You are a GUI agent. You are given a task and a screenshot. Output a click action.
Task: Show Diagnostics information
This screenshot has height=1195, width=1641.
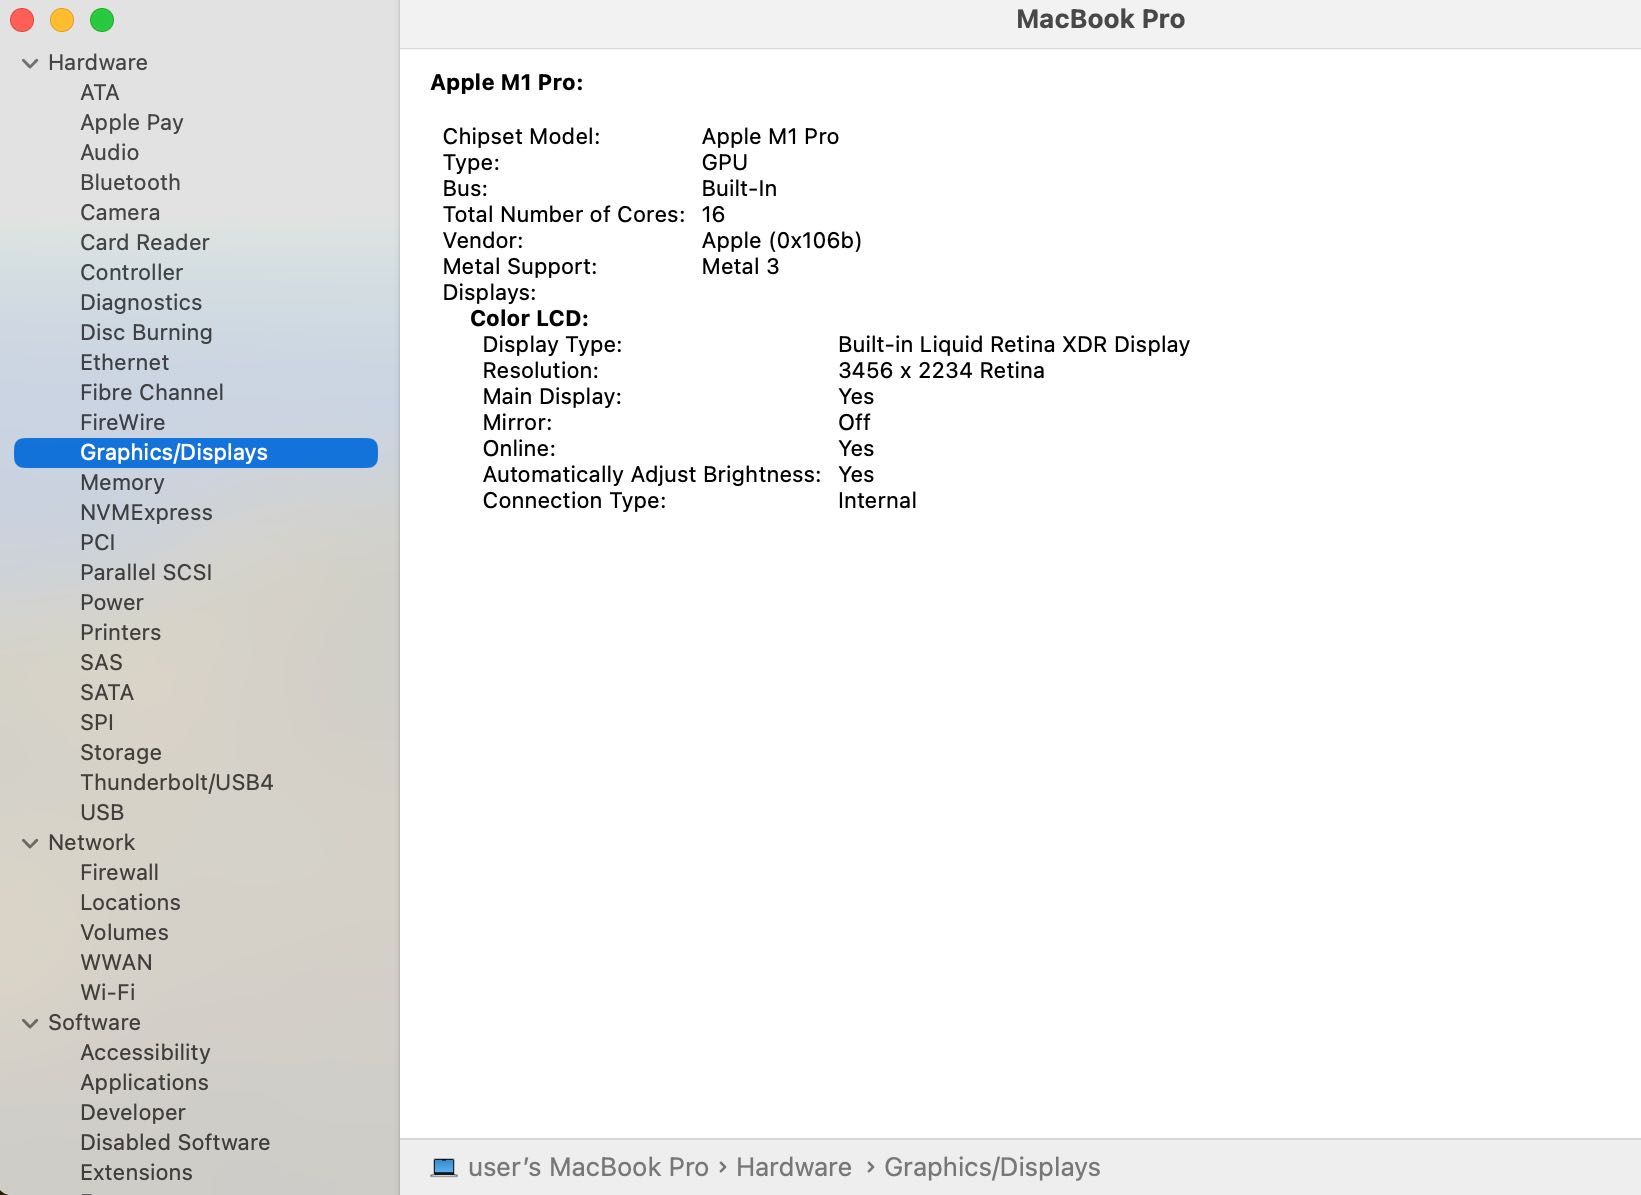(x=141, y=302)
